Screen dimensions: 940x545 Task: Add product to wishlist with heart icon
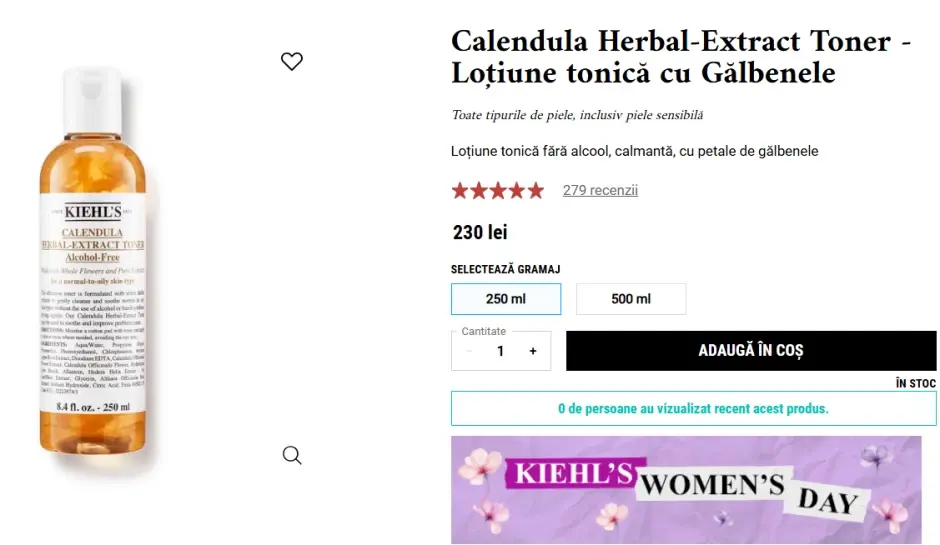[x=292, y=61]
